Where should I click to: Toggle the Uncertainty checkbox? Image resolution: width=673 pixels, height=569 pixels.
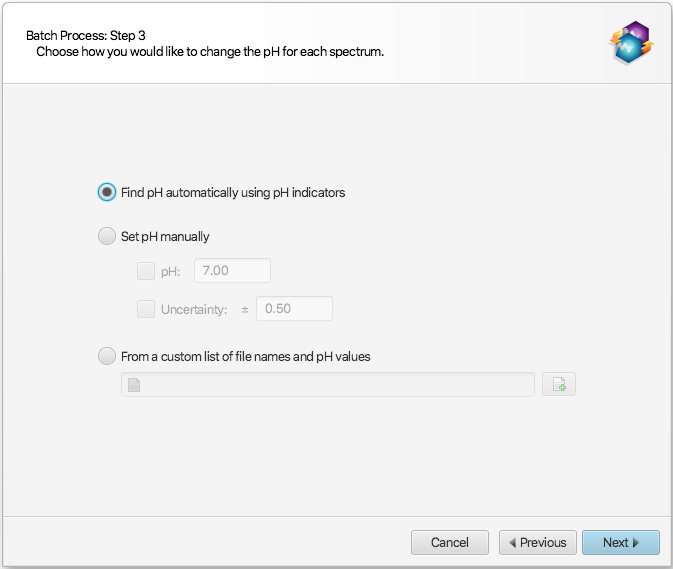tap(146, 309)
